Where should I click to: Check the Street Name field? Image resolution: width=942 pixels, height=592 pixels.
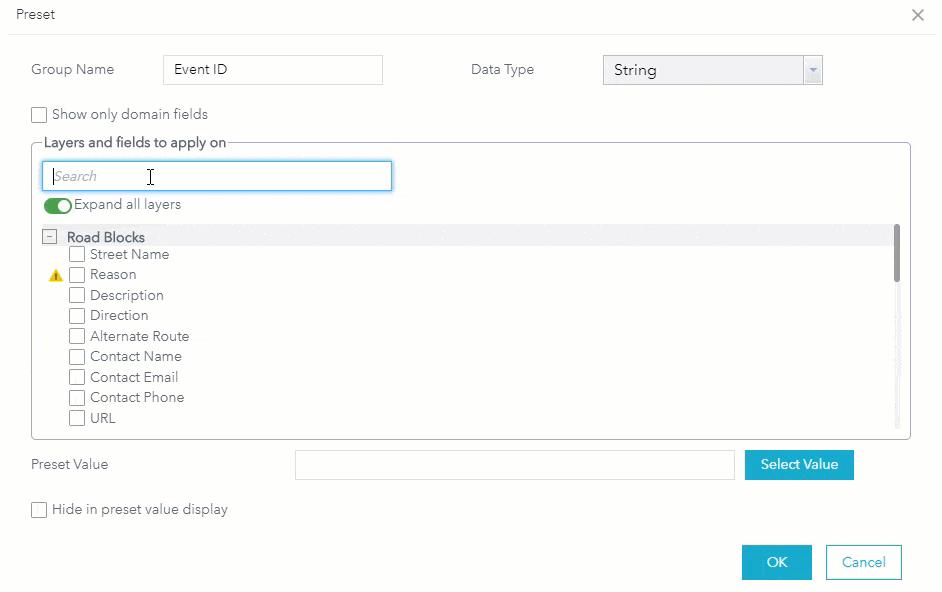(x=77, y=254)
